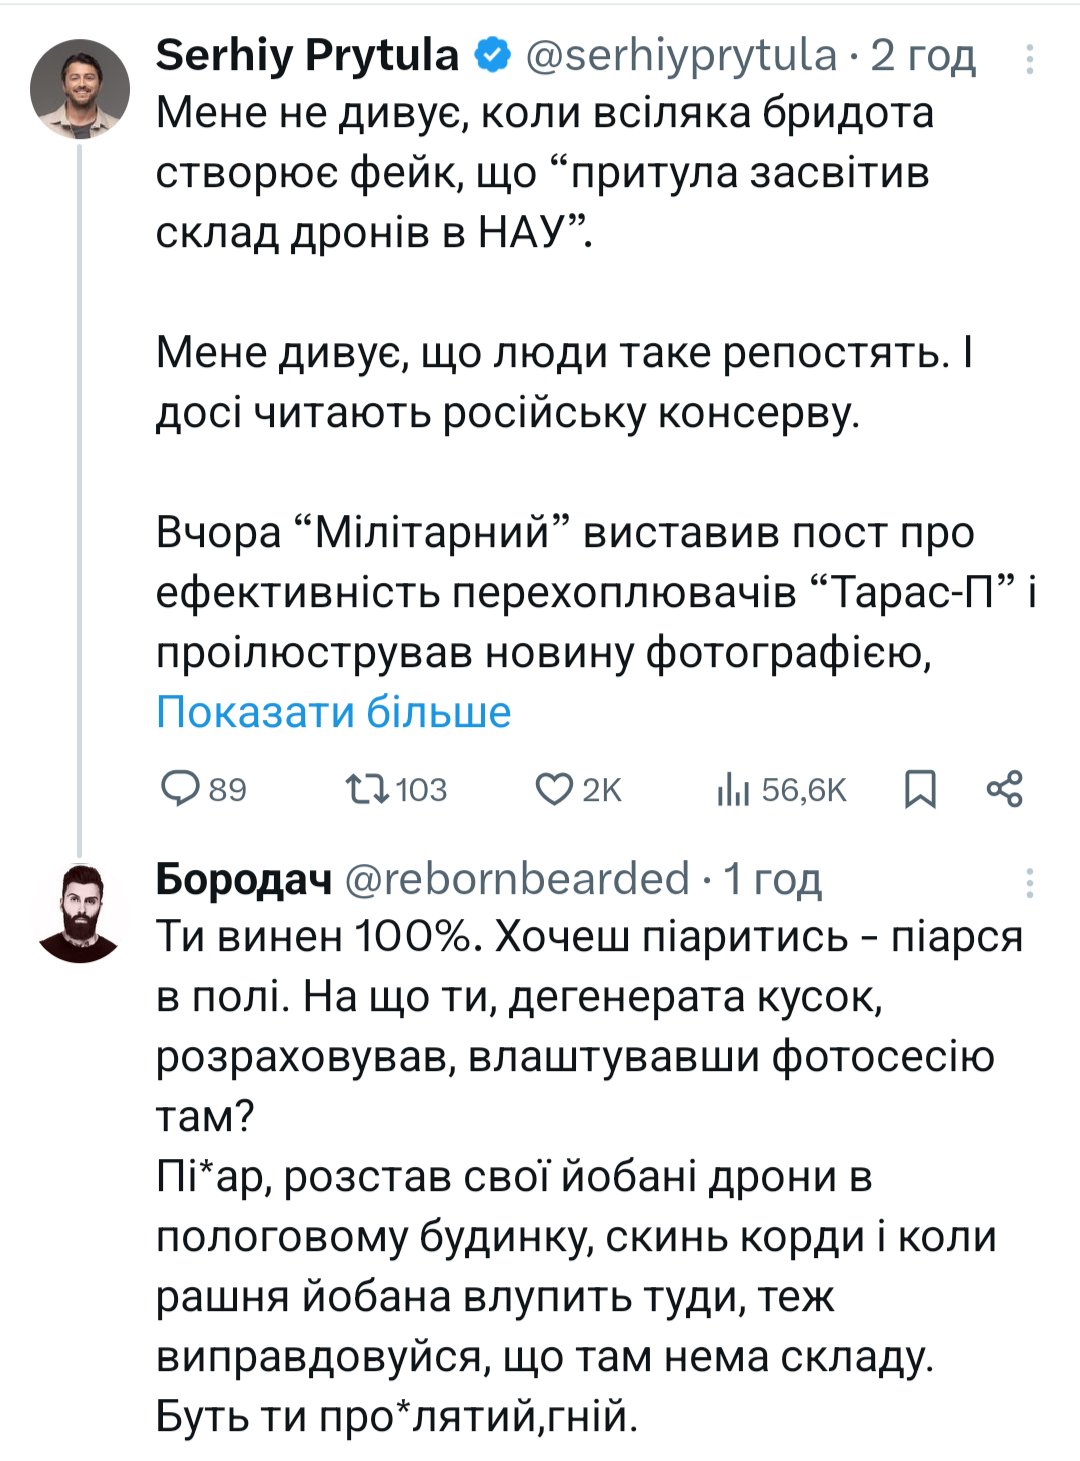The width and height of the screenshot is (1080, 1461).
Task: Tap the share icon on the tweet
Action: click(1004, 789)
